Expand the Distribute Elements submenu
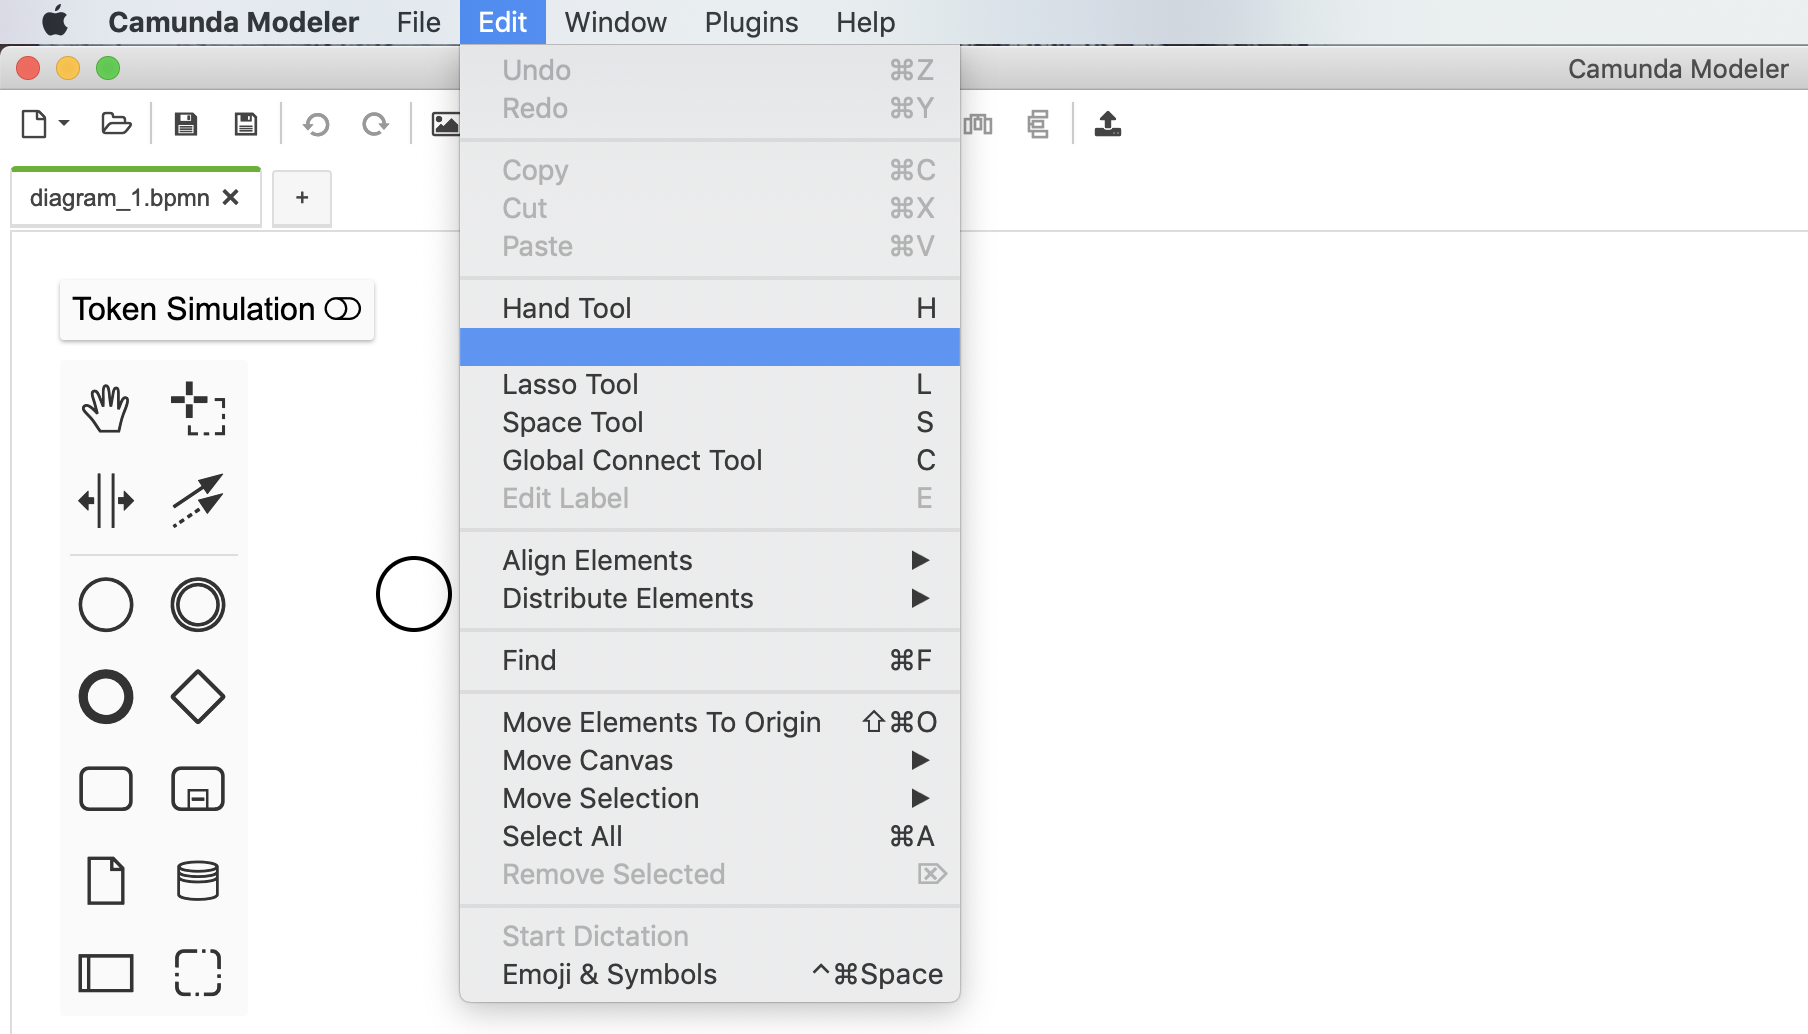The height and width of the screenshot is (1034, 1808). pyautogui.click(x=710, y=598)
